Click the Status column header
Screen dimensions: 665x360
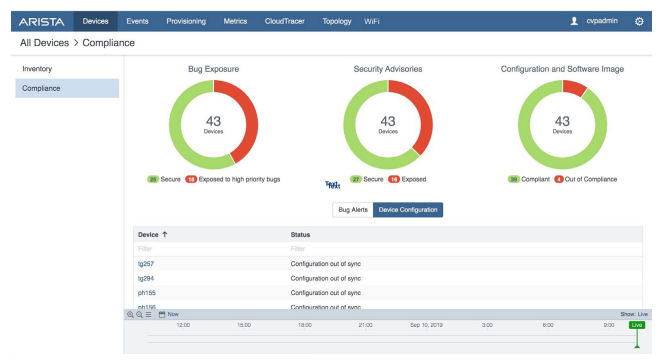click(300, 234)
